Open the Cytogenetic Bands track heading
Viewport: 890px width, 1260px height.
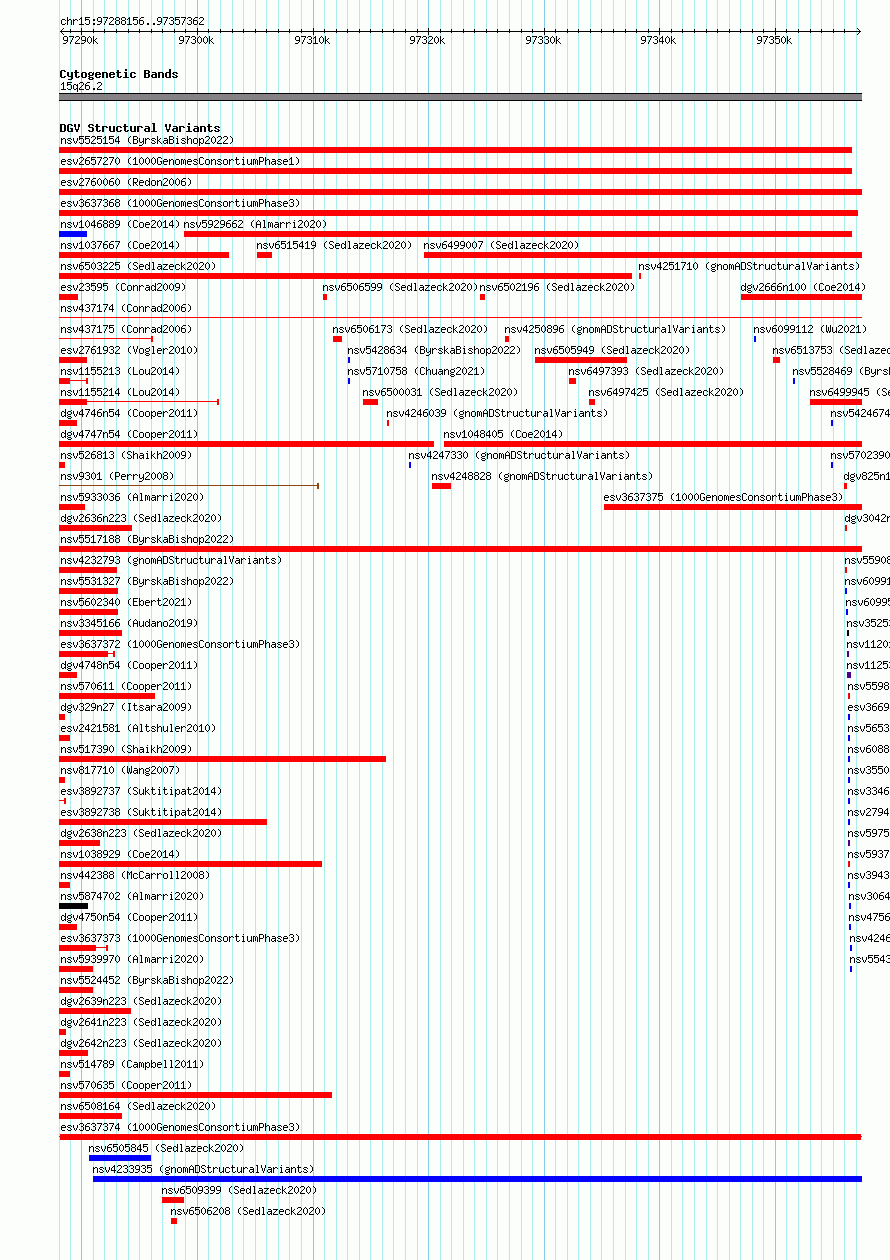(119, 74)
